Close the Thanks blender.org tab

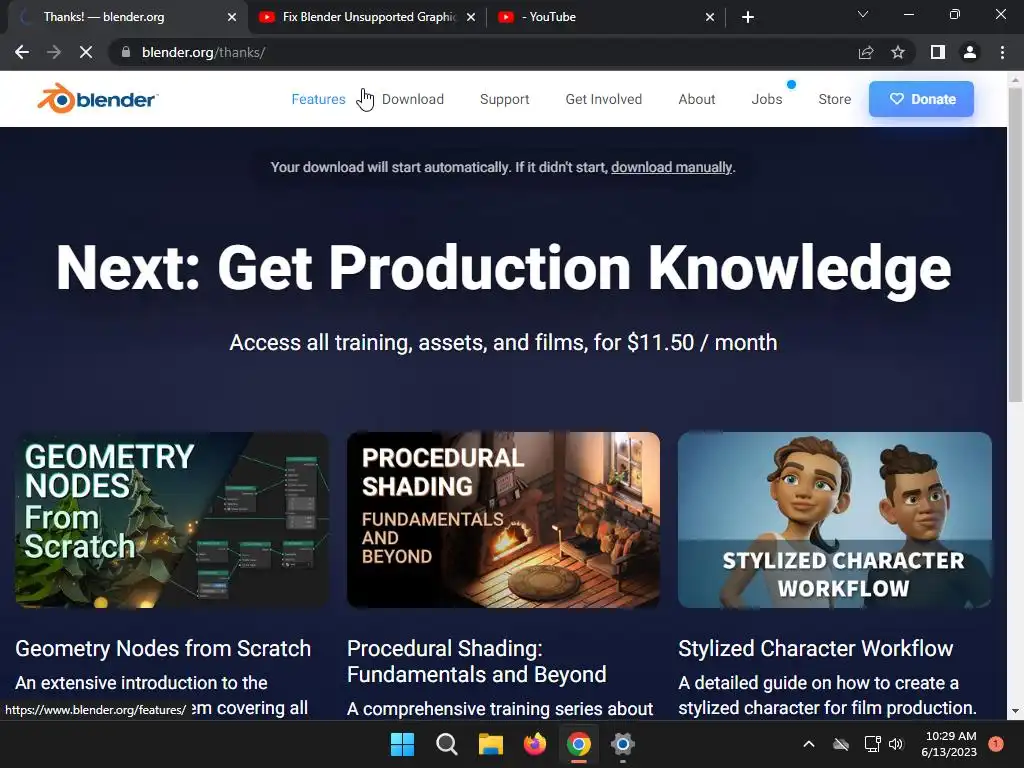(232, 17)
